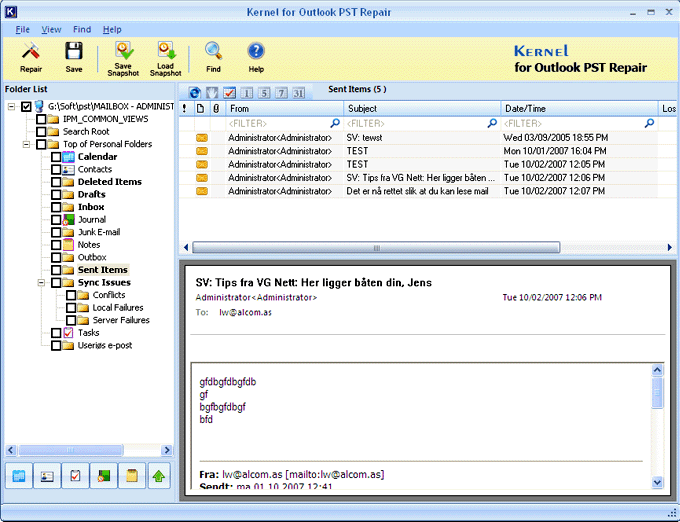Click search icon in From filter

pos(335,123)
